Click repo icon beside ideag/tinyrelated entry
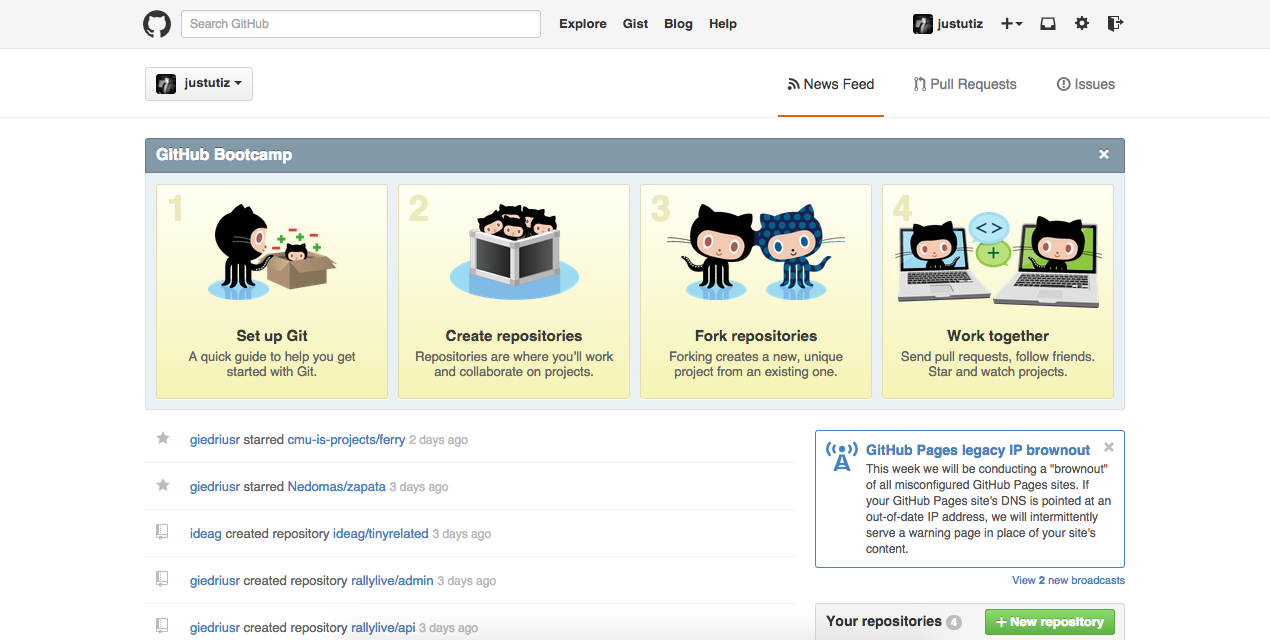1270x640 pixels. (162, 532)
